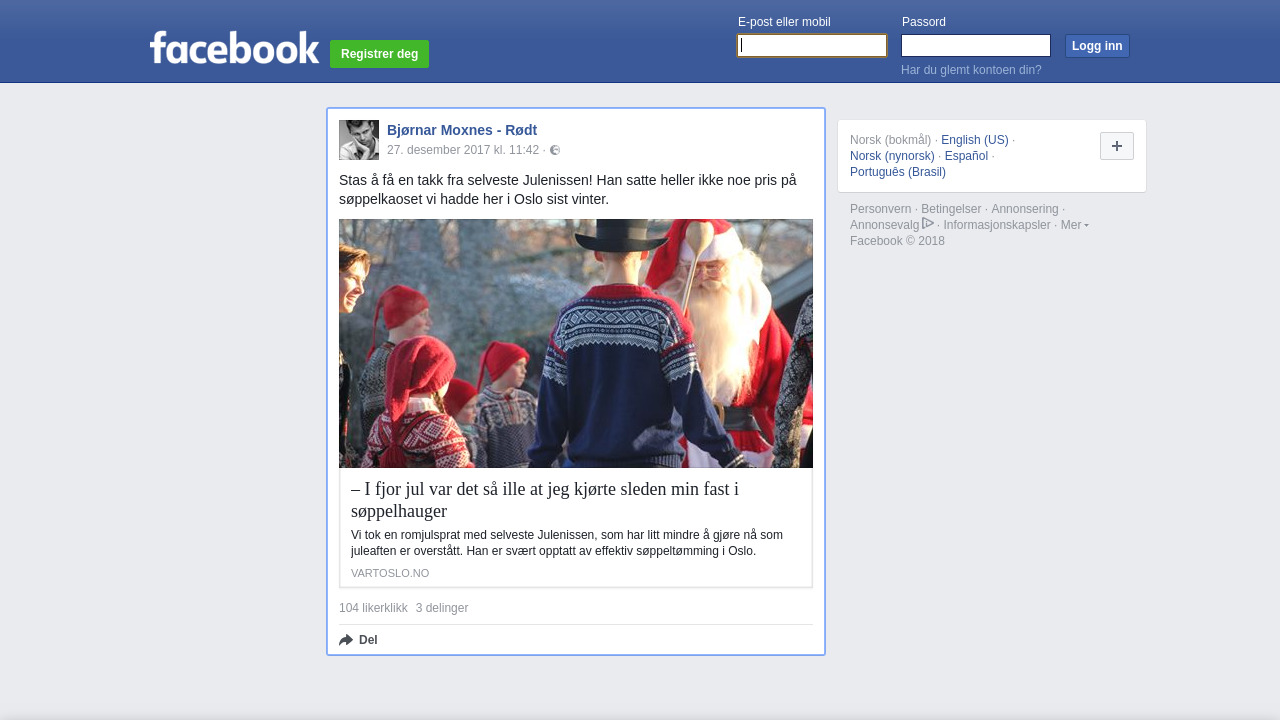This screenshot has width=1280, height=720.
Task: Open Bjørnar Moxnes - Rødt page link
Action: pos(462,130)
